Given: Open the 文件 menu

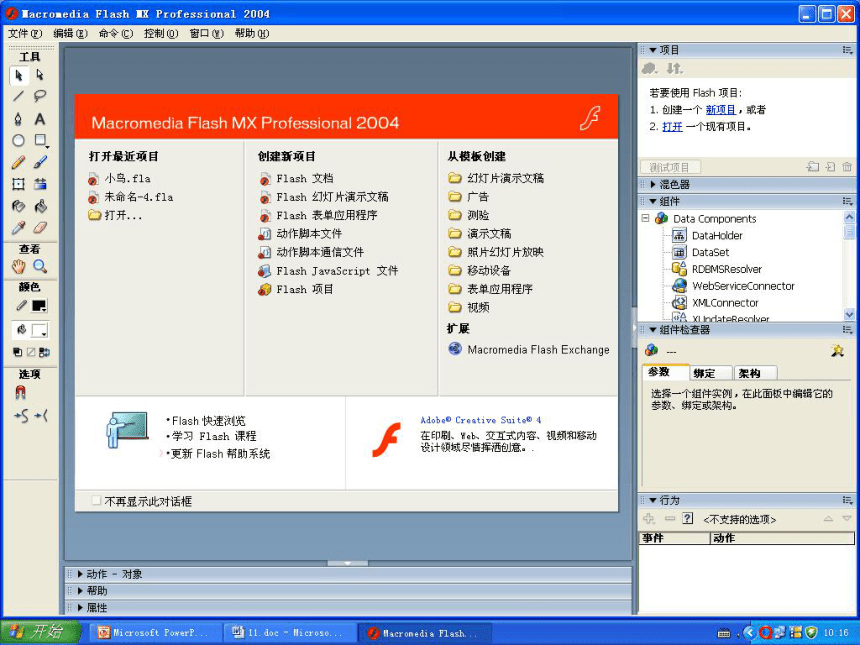Looking at the screenshot, I should point(25,33).
